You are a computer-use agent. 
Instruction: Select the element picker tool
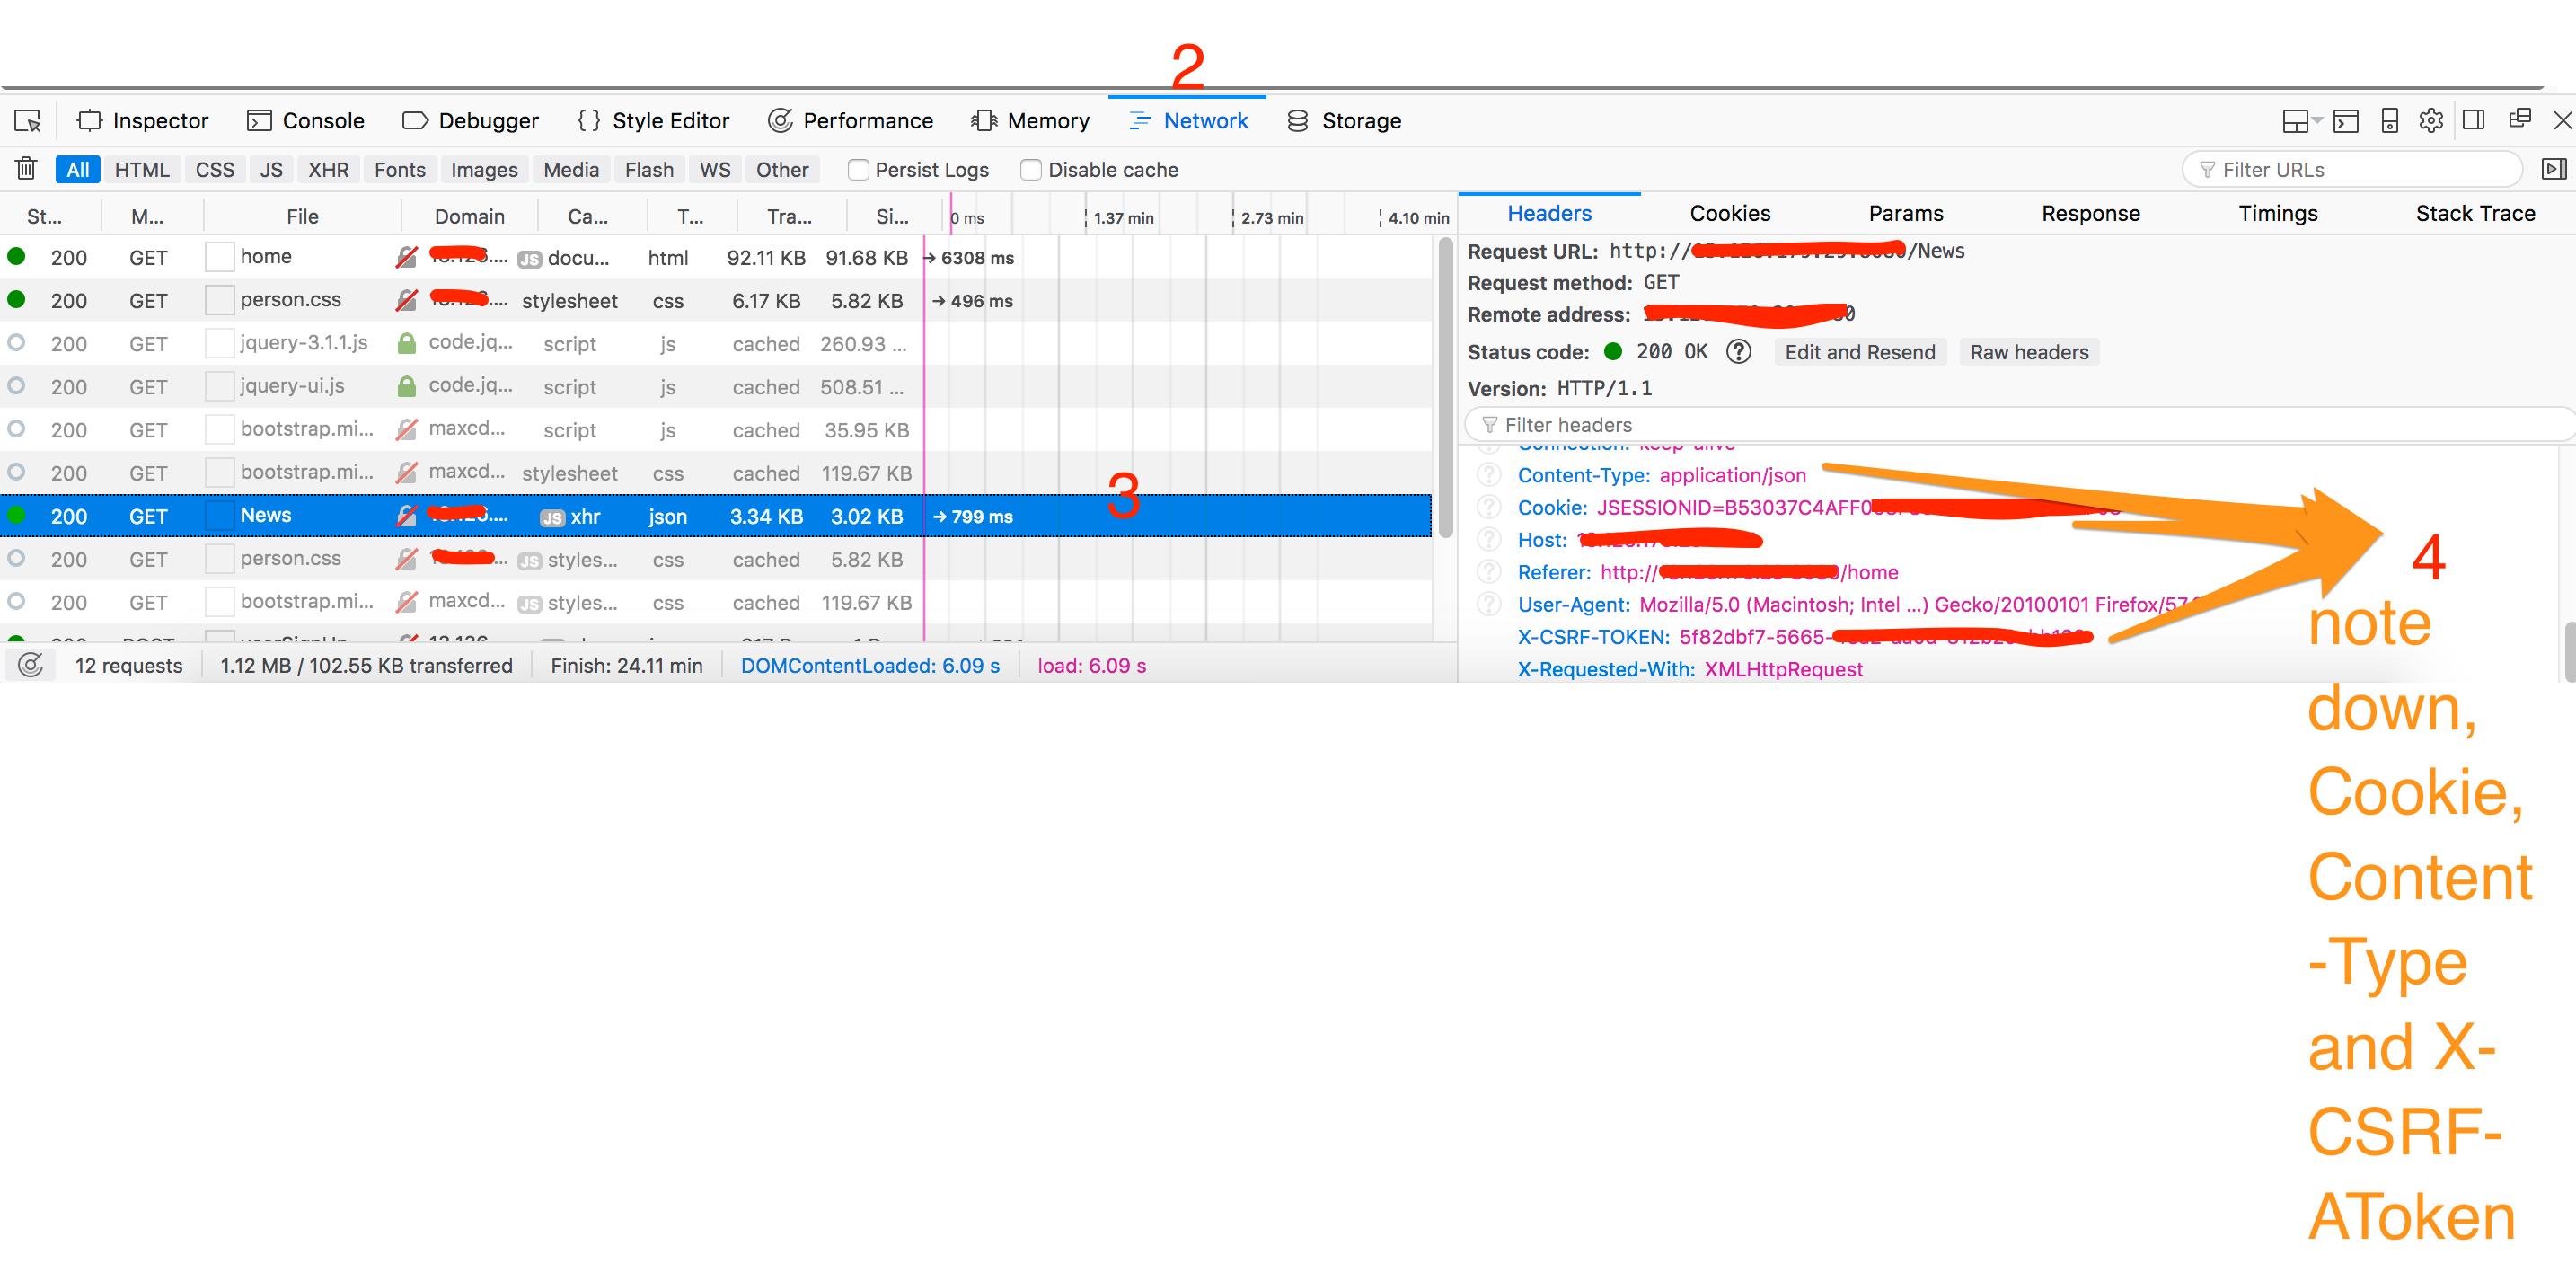click(27, 121)
